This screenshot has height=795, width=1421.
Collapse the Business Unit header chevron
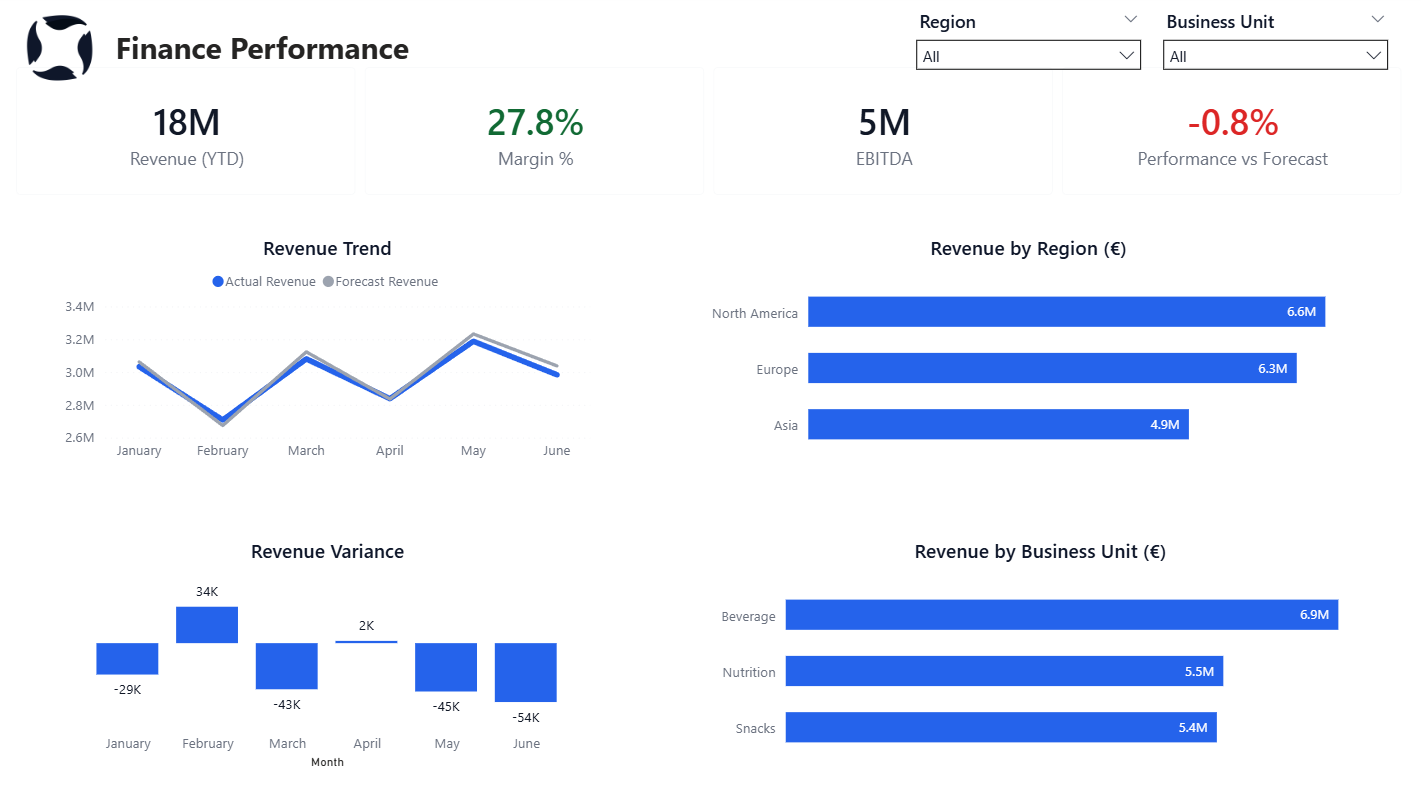[1377, 20]
